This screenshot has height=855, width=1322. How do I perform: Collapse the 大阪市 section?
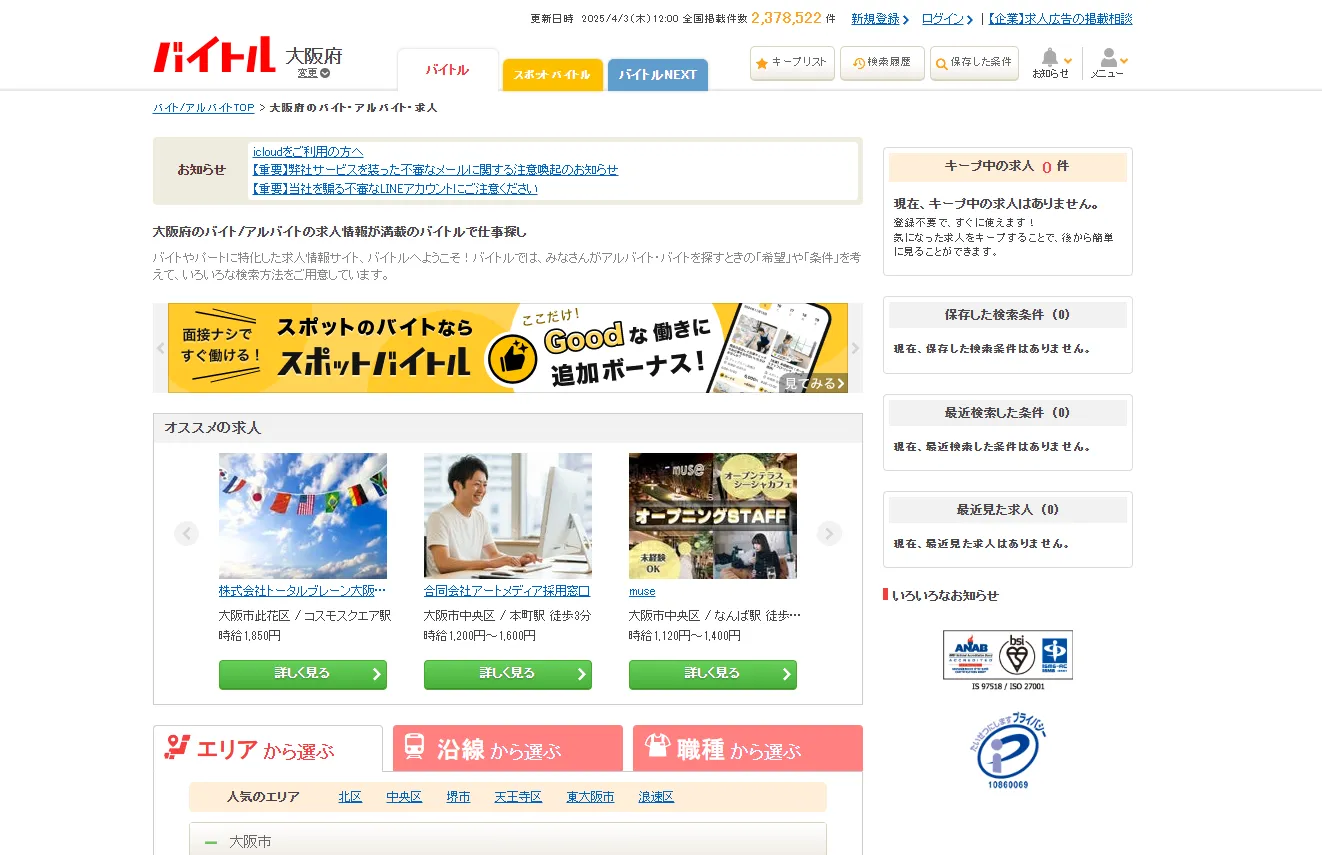(x=508, y=840)
